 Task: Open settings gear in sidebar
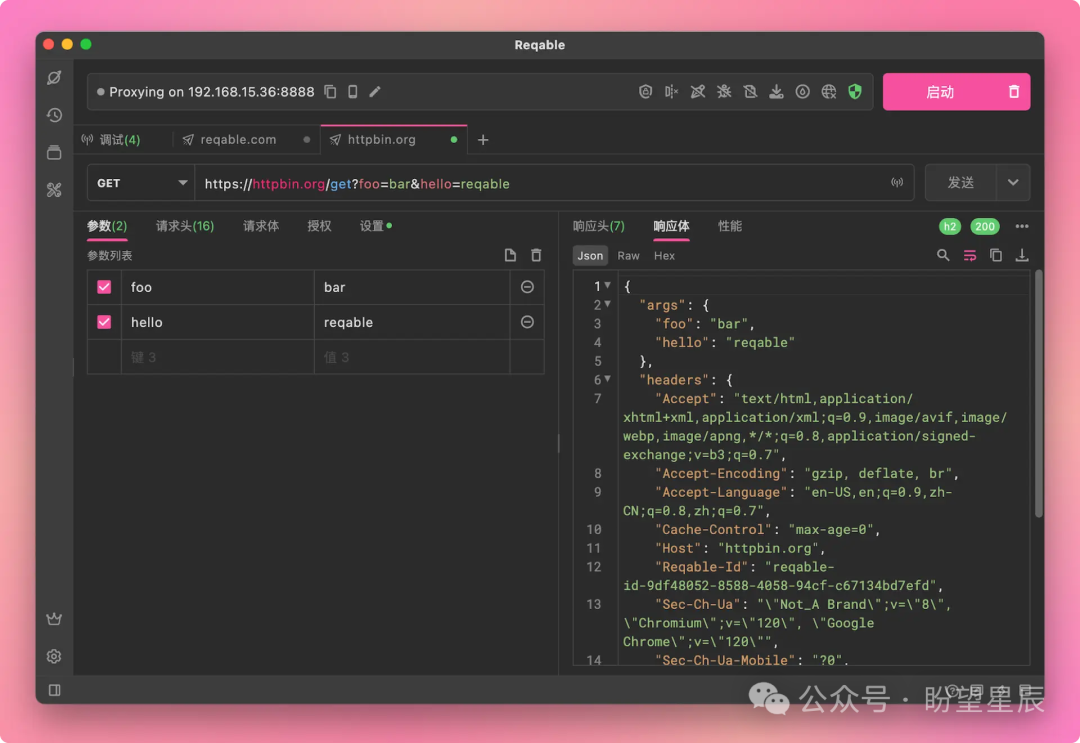point(54,656)
